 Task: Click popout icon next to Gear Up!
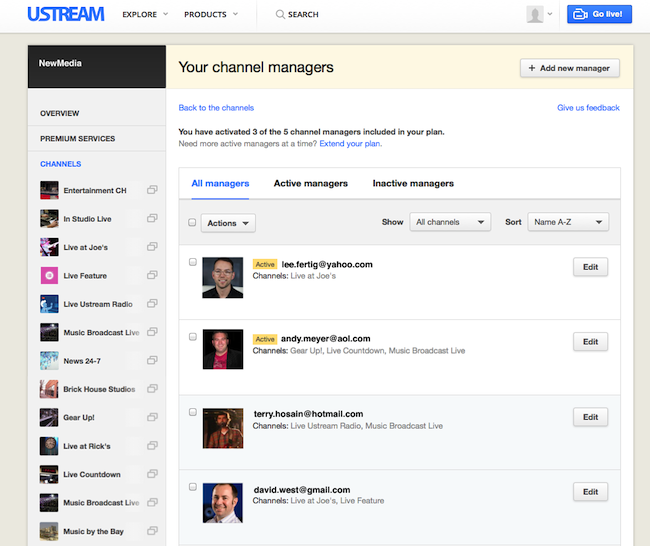pos(152,417)
